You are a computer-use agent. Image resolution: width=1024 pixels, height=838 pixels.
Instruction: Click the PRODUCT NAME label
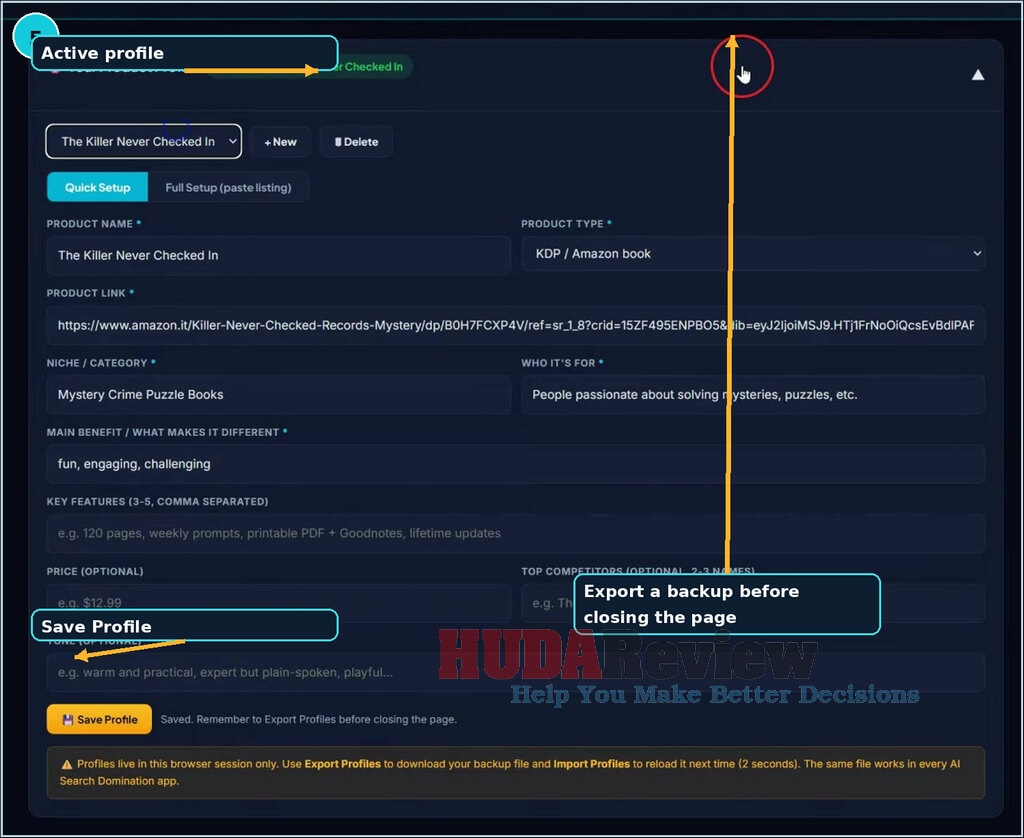tap(89, 223)
